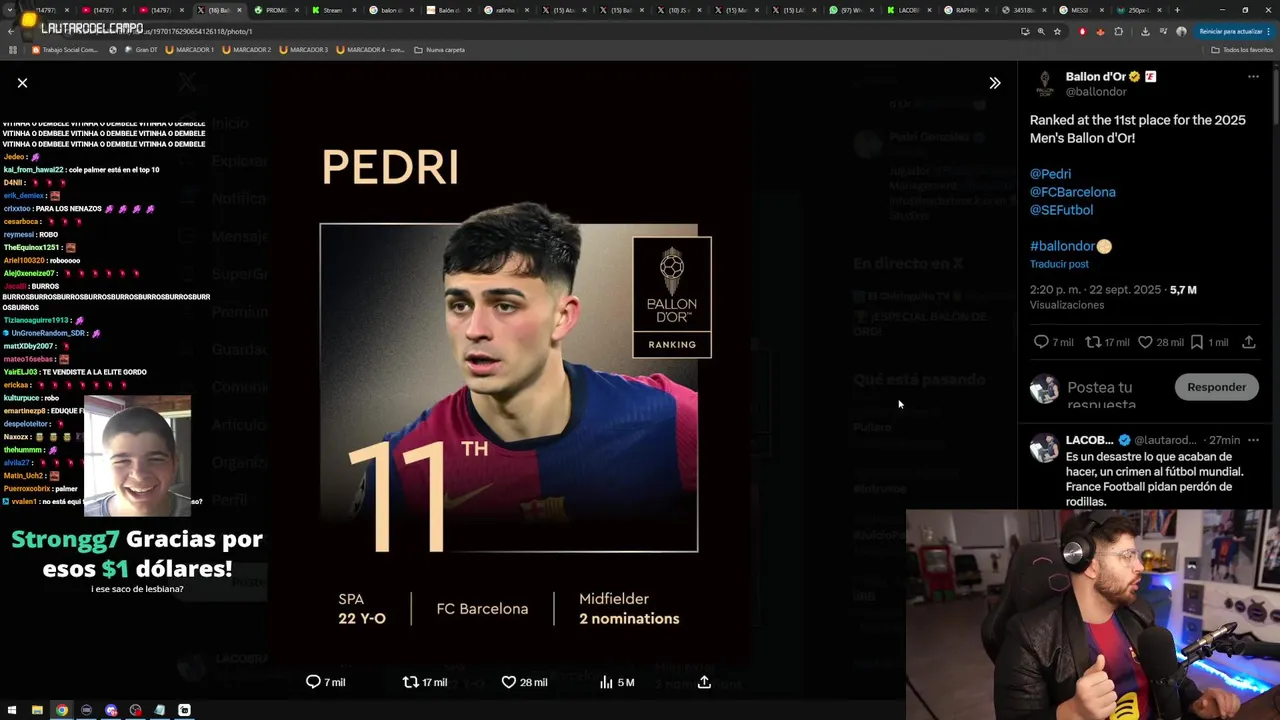The width and height of the screenshot is (1280, 720).
Task: Open the MARCADOR 1 bookmark
Action: pyautogui.click(x=190, y=50)
